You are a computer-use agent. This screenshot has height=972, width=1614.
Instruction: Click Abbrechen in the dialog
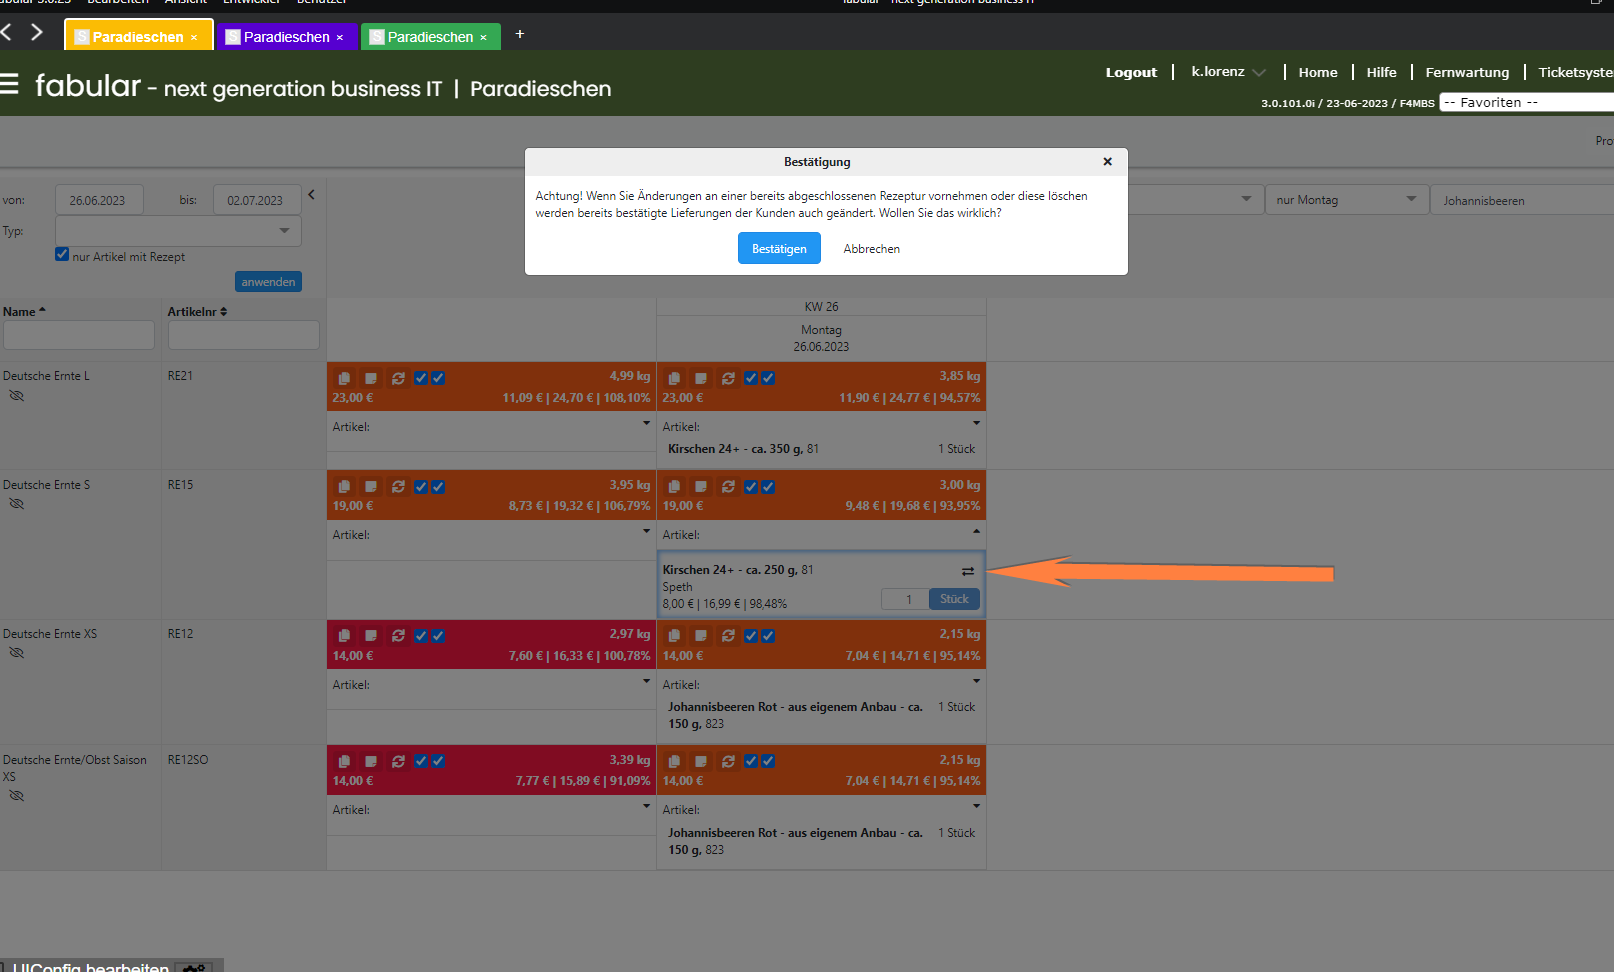tap(871, 249)
